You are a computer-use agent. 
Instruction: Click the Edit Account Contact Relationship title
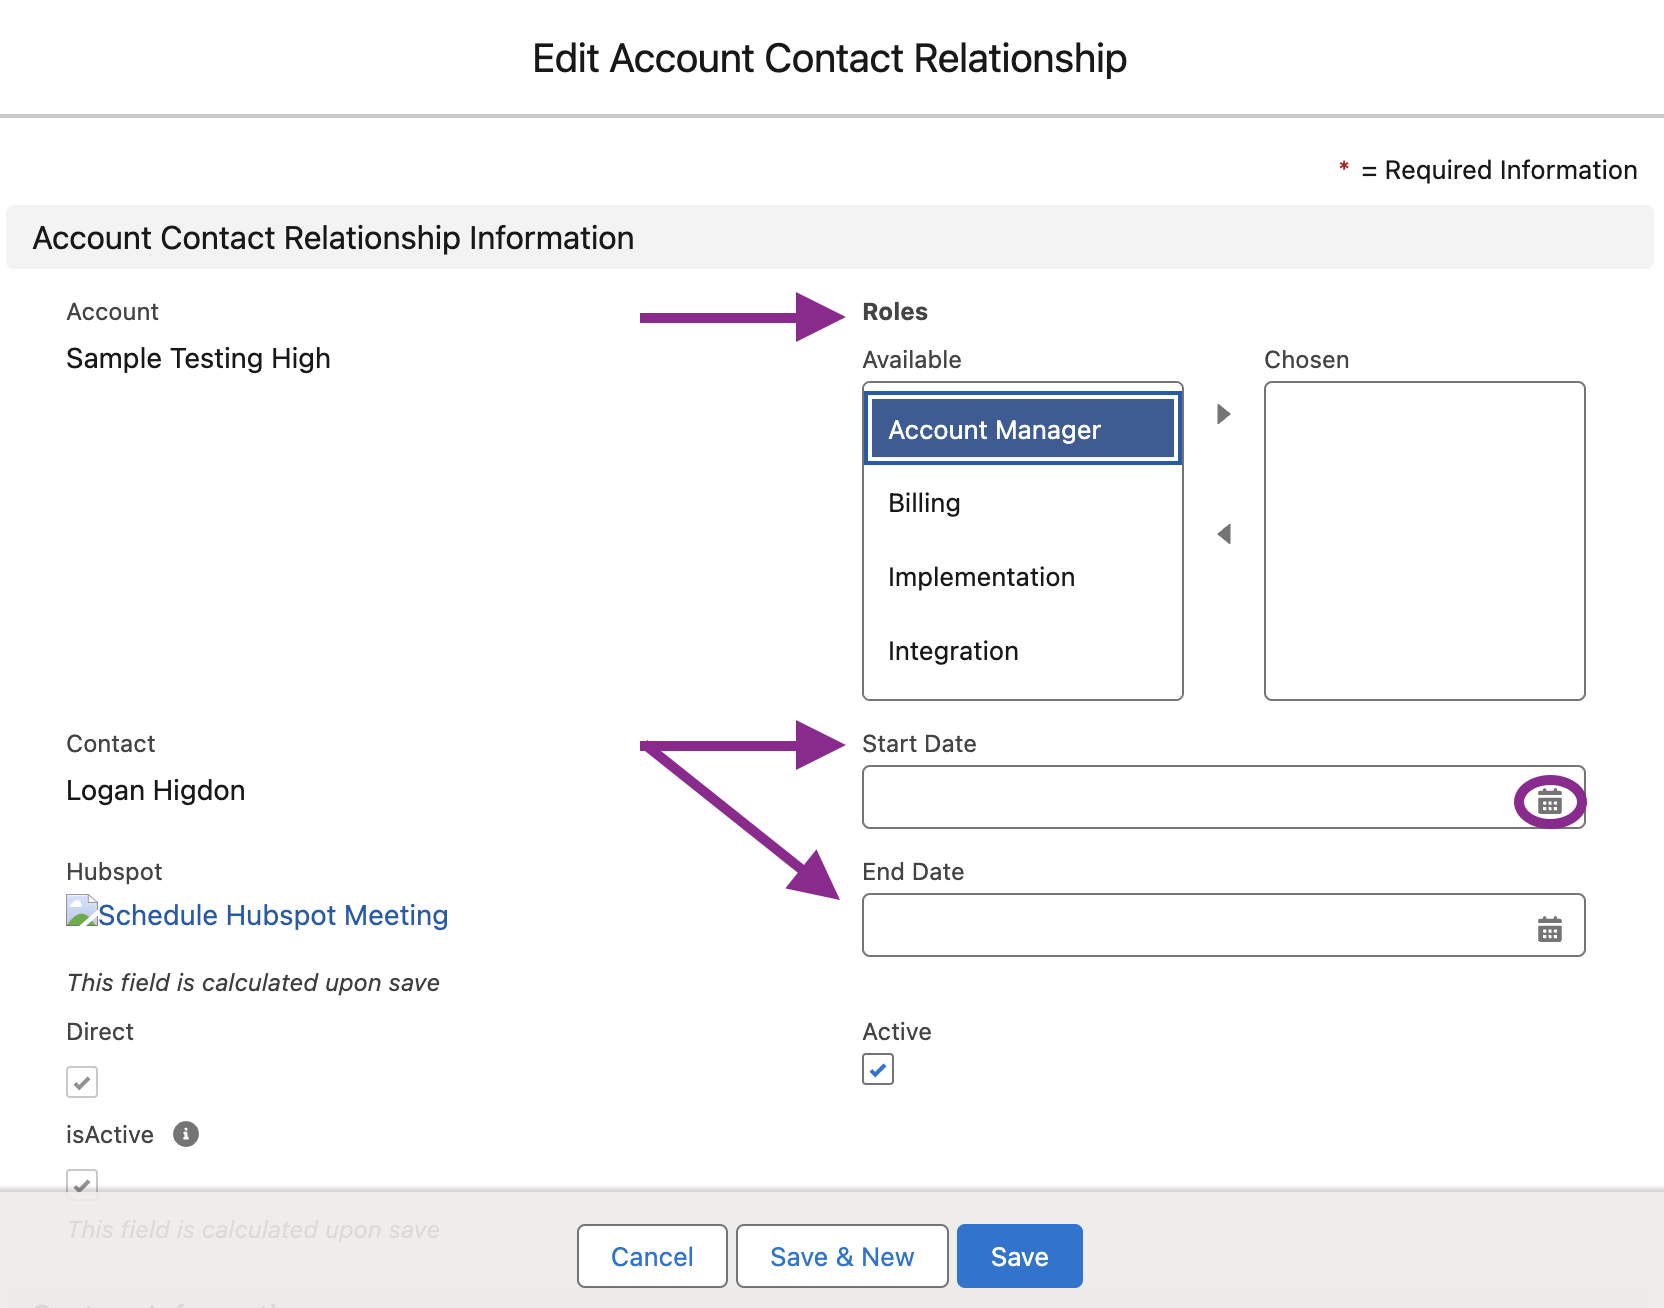tap(830, 58)
